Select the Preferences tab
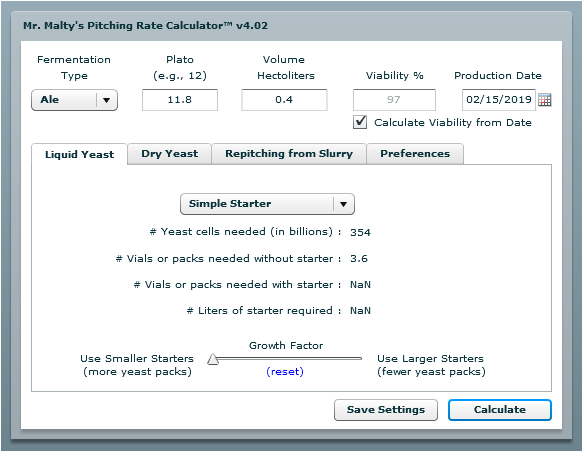 pos(415,154)
